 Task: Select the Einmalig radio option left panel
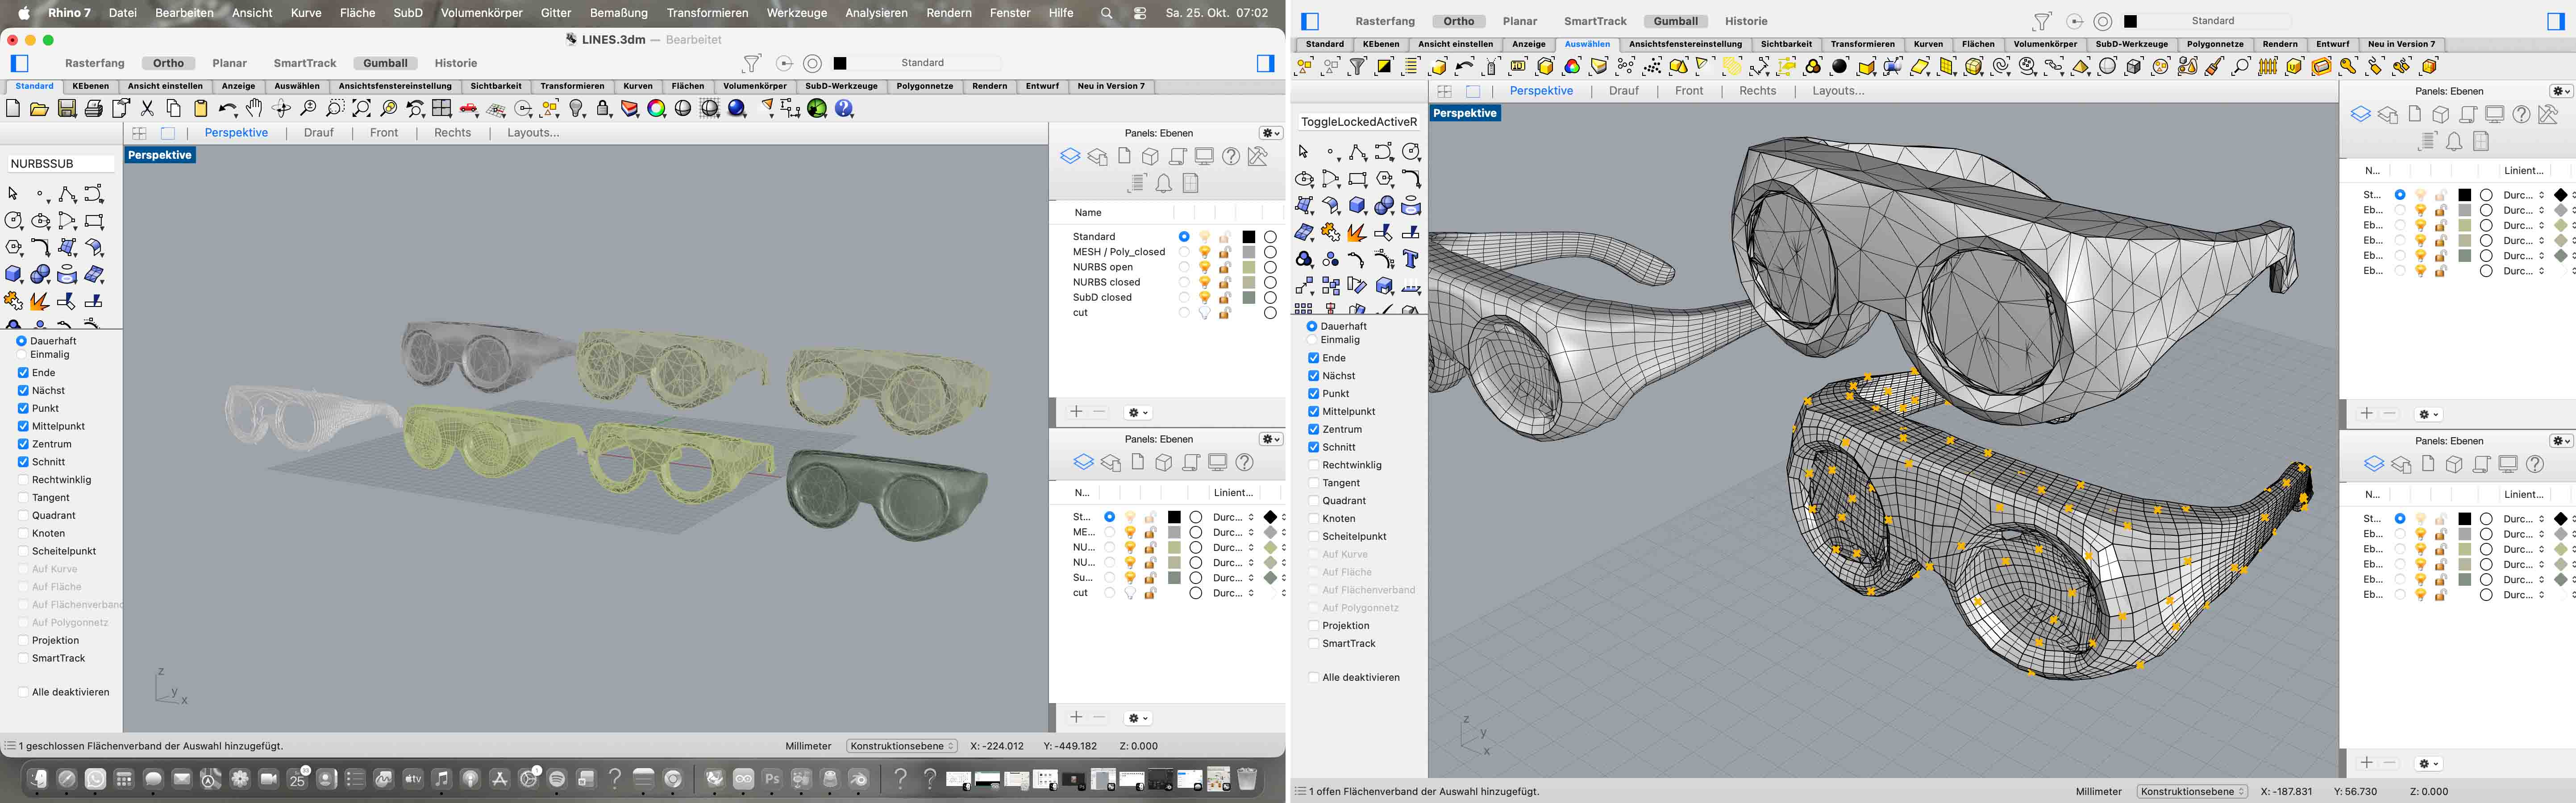coord(22,355)
